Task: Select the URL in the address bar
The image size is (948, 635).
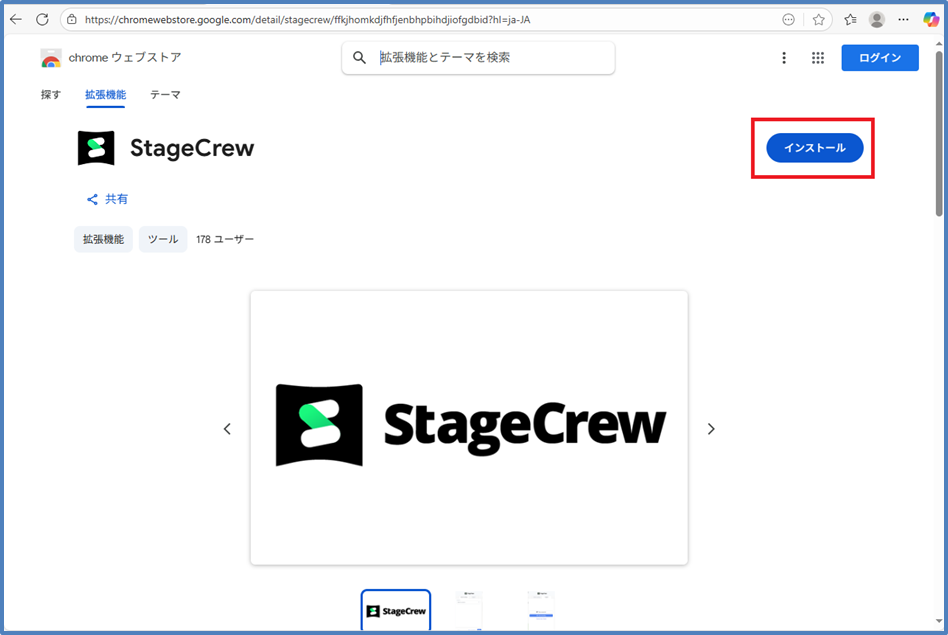Action: [307, 19]
